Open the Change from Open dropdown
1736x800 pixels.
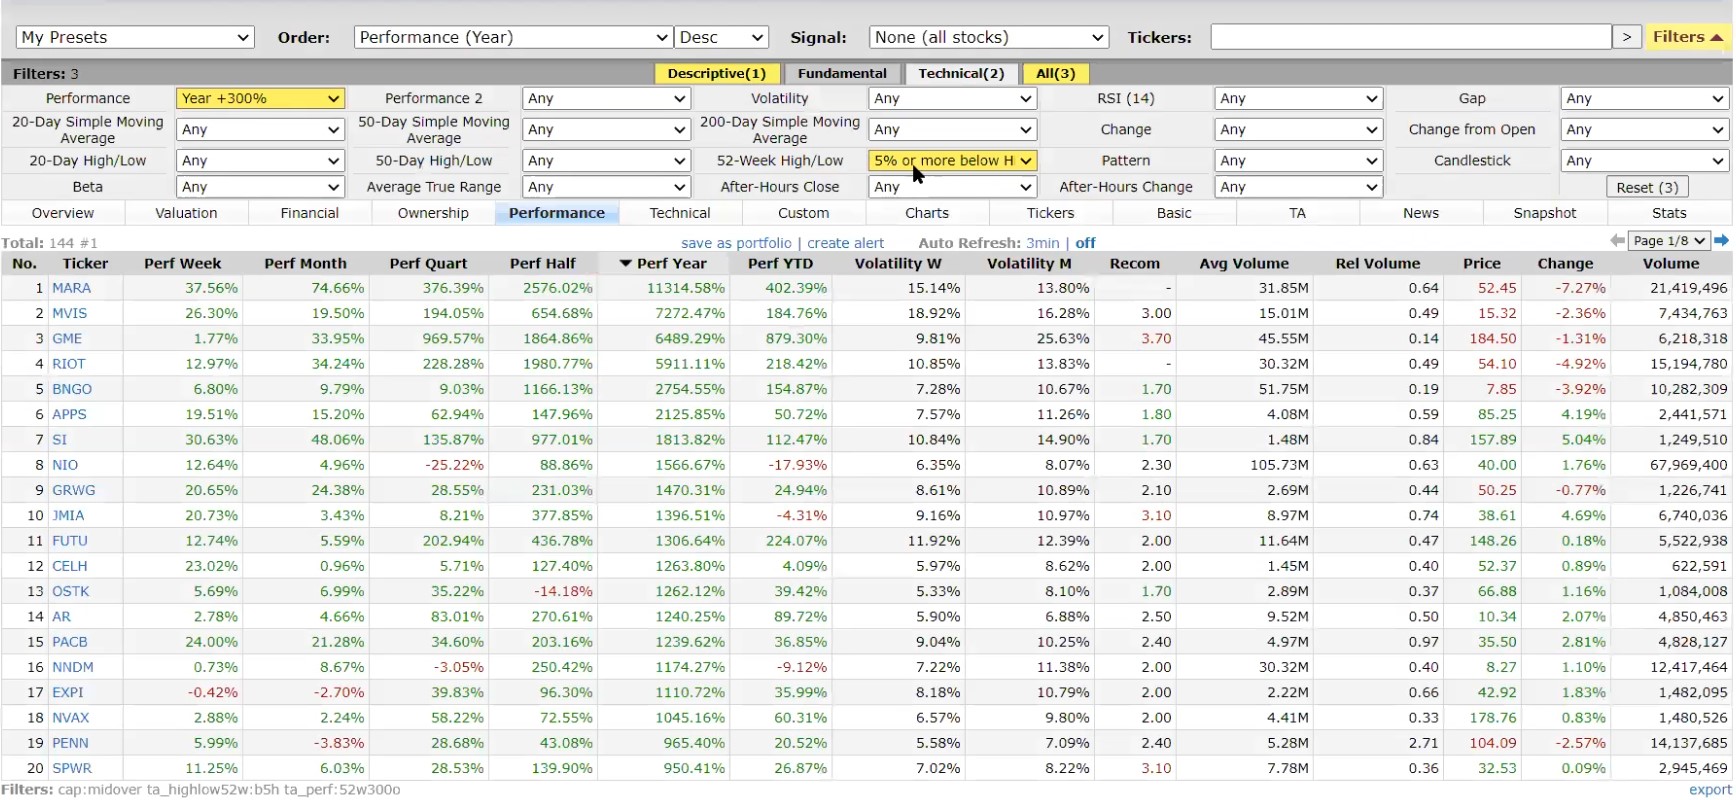coord(1644,129)
